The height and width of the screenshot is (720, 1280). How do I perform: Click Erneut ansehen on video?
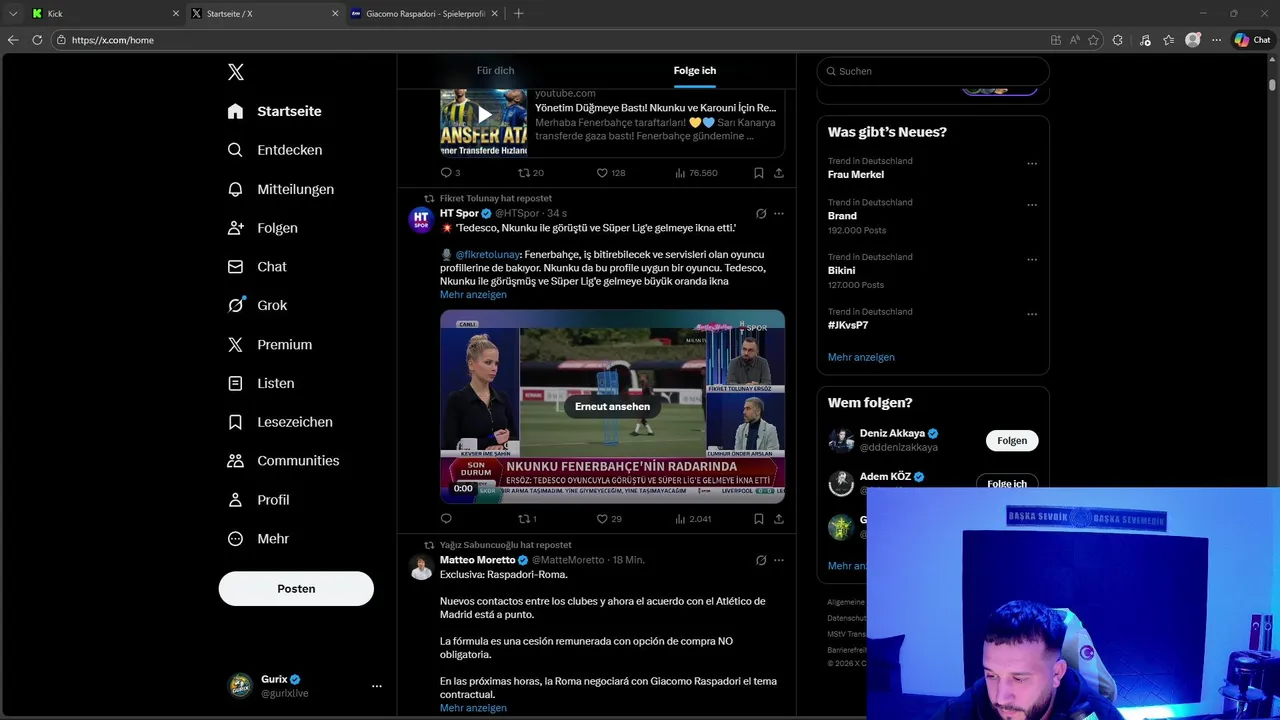click(612, 407)
